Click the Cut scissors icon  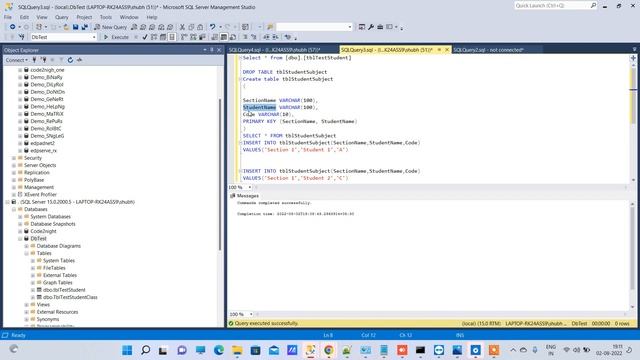pyautogui.click(x=182, y=27)
